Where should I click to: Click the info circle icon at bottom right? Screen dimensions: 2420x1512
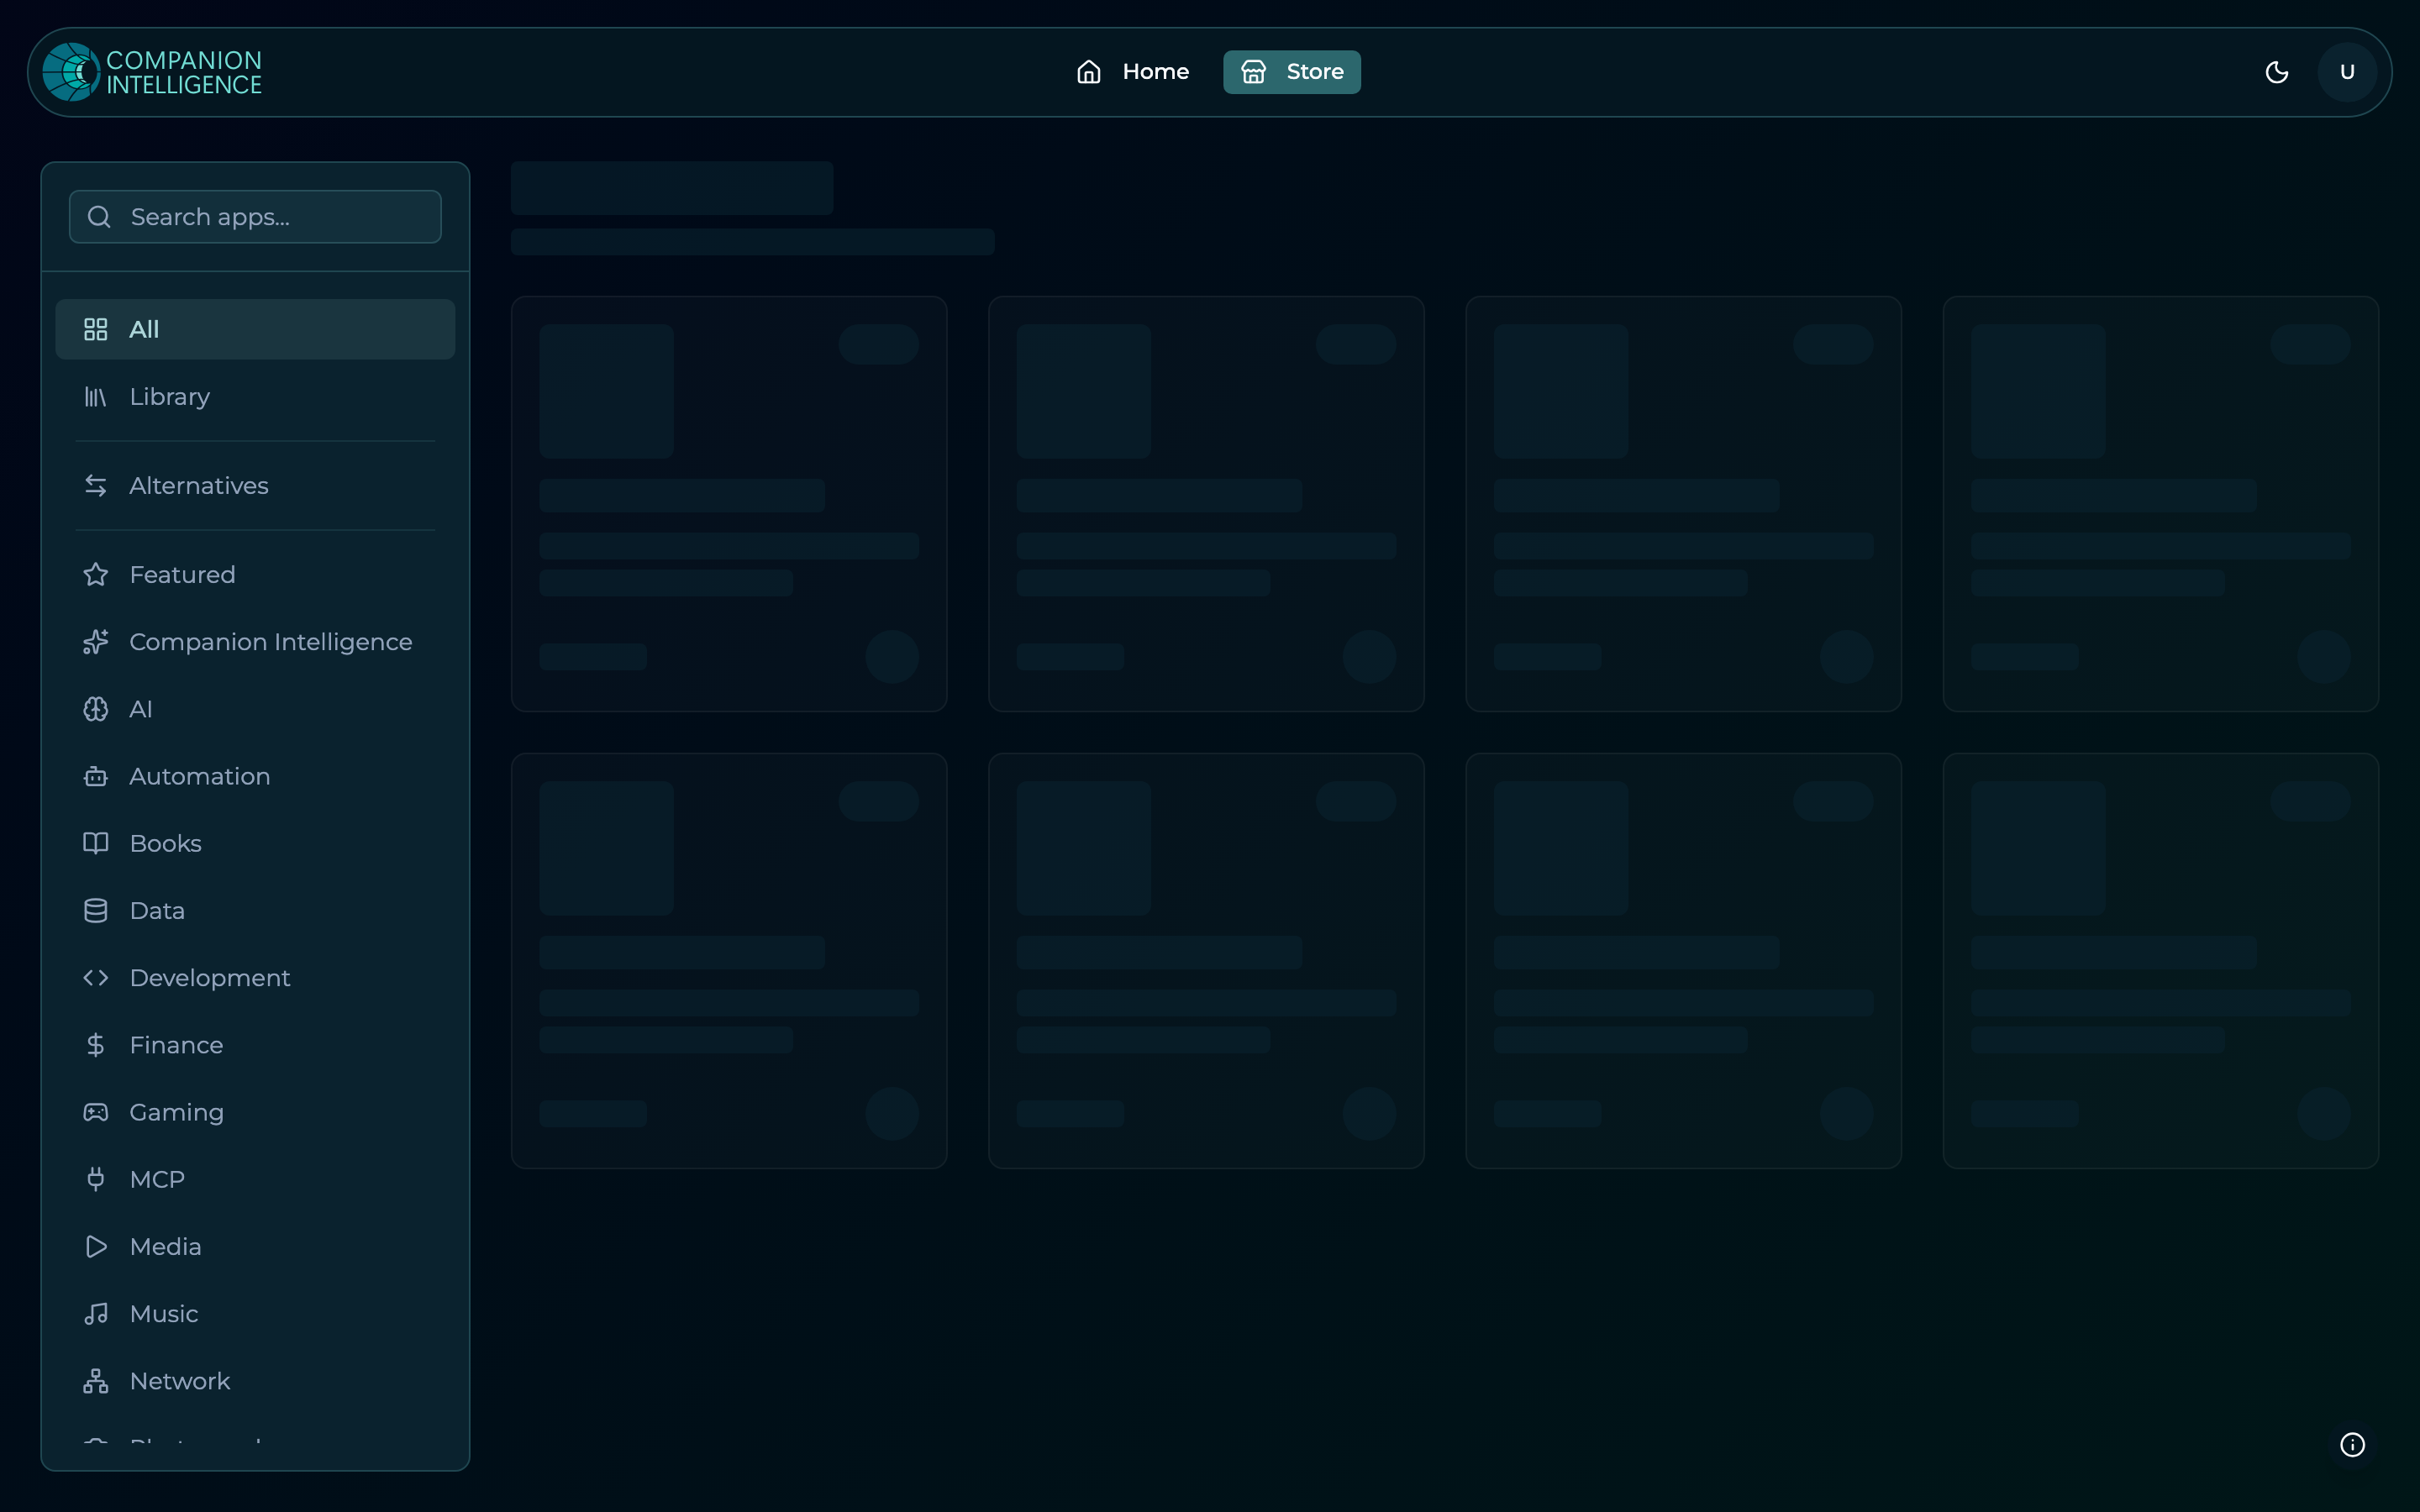2352,1445
